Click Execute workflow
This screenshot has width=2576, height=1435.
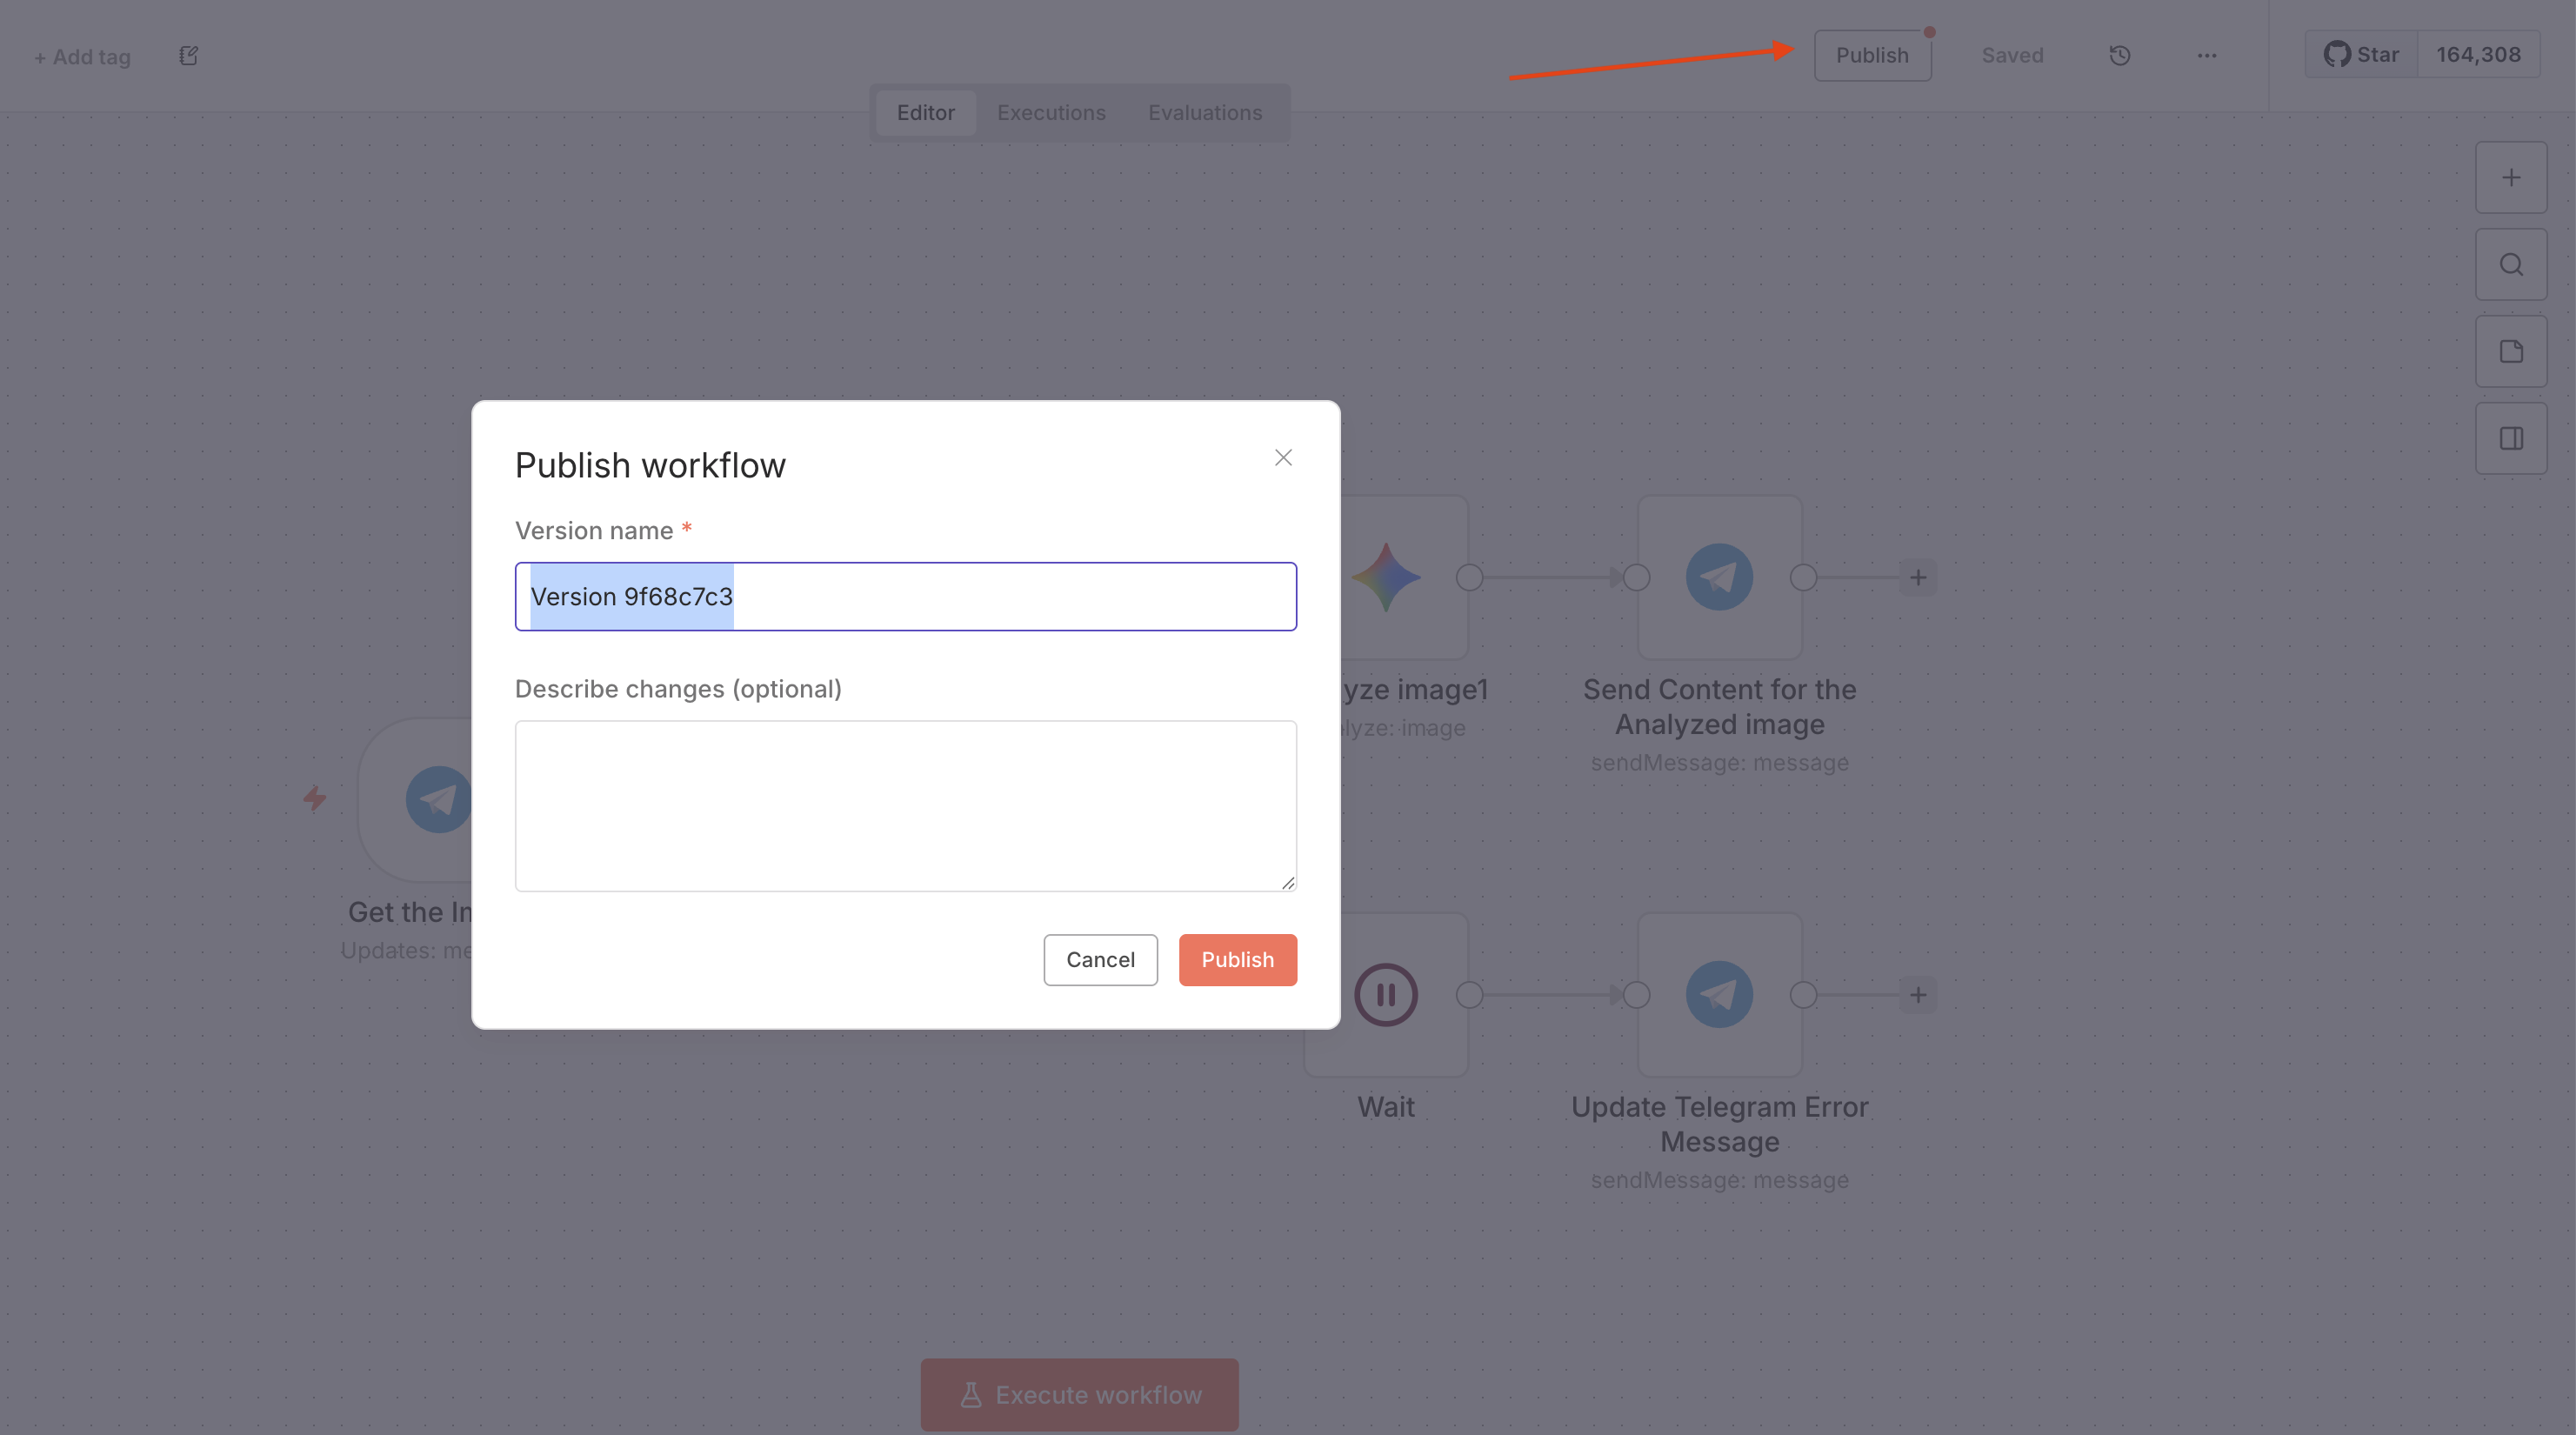point(1078,1394)
